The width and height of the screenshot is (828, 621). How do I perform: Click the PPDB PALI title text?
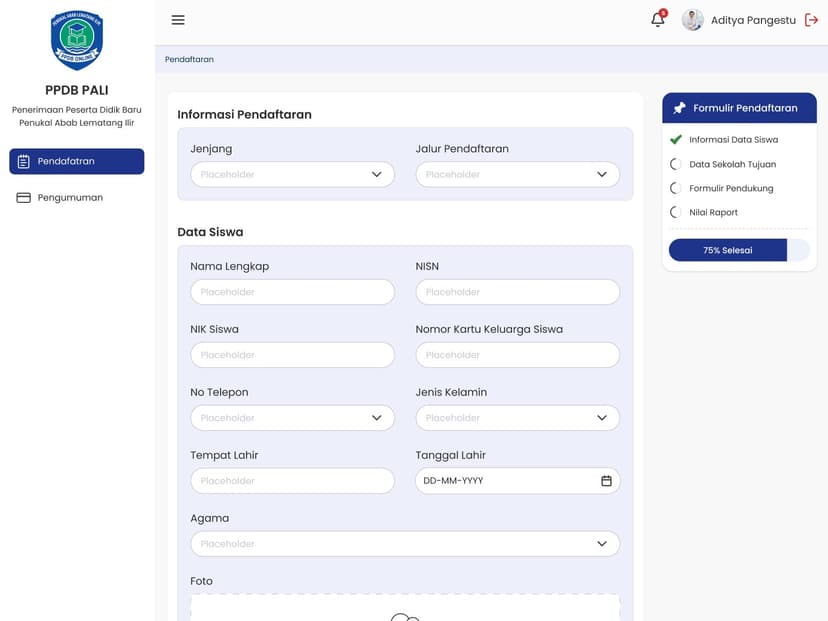(77, 90)
